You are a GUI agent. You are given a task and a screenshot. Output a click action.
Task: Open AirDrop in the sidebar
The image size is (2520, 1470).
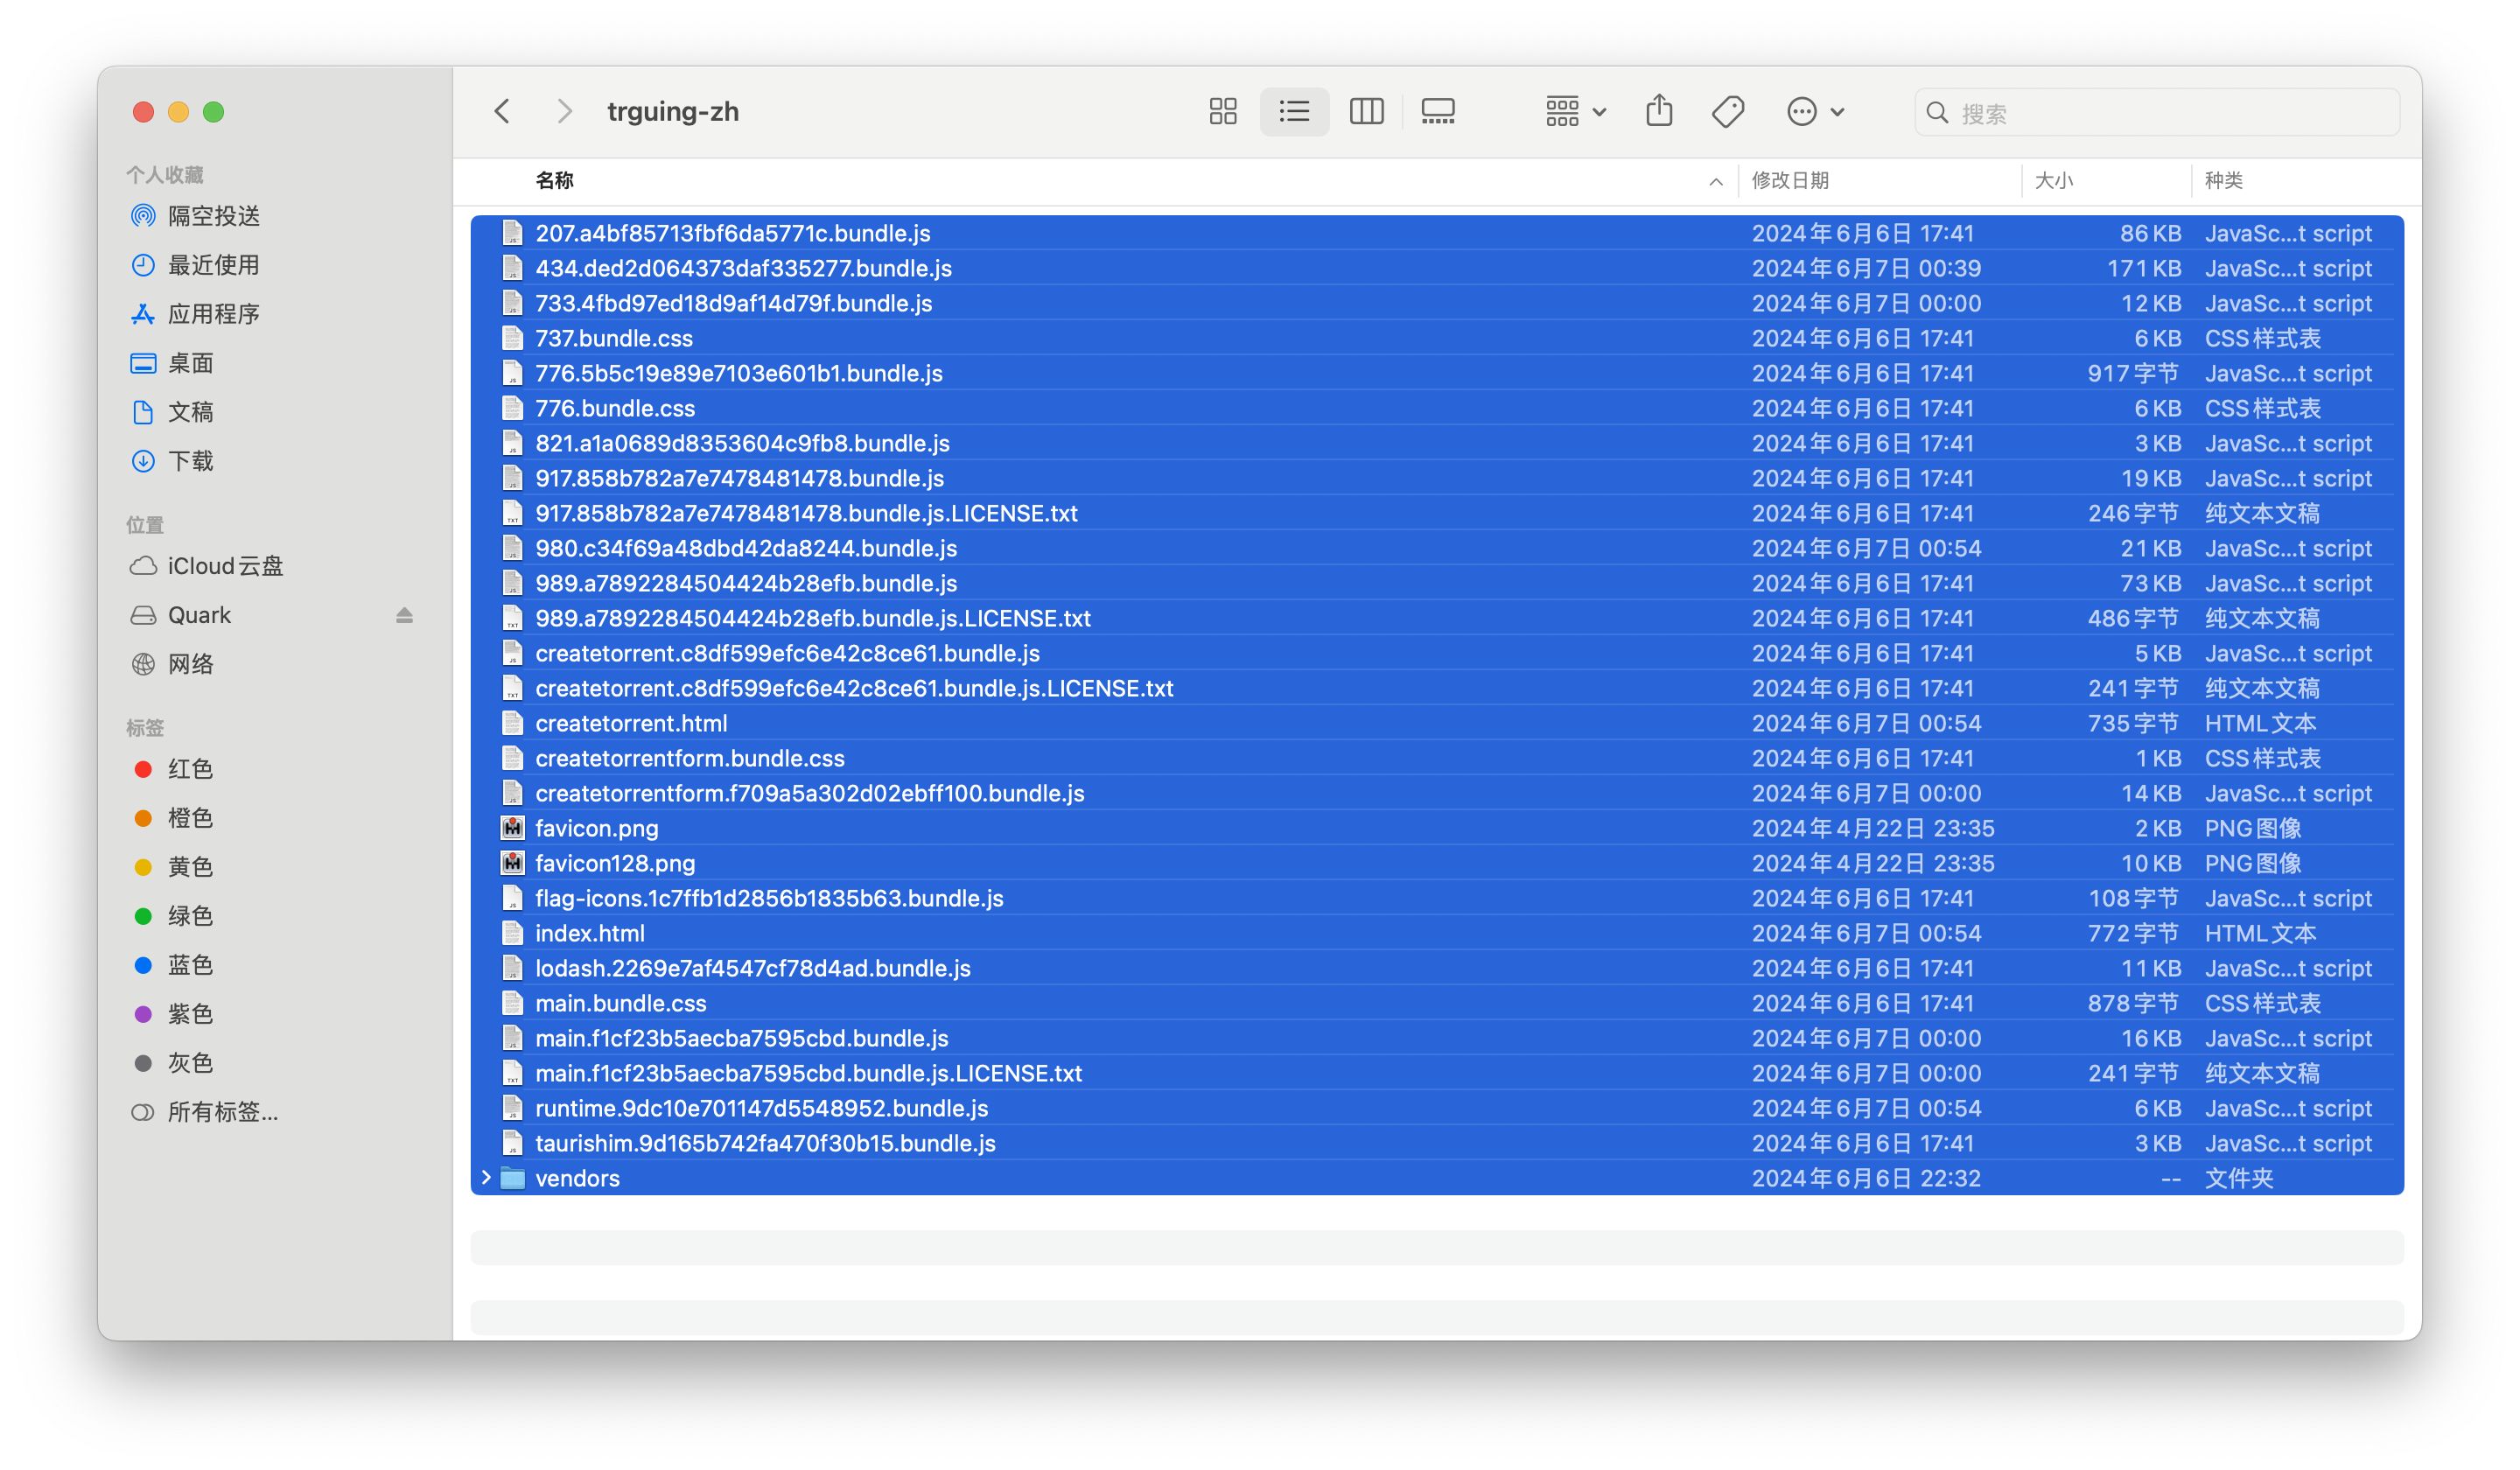point(213,216)
